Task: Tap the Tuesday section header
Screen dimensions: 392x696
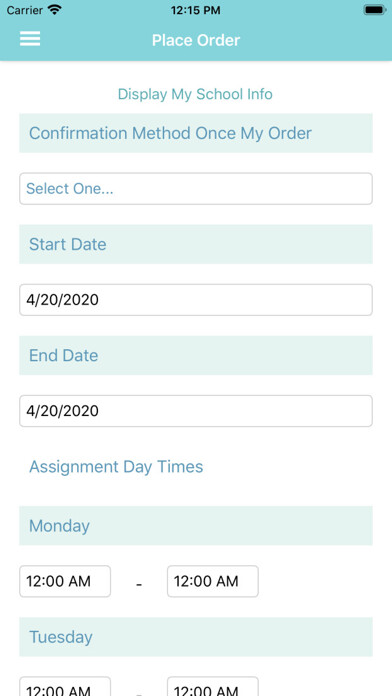Action: coord(196,637)
